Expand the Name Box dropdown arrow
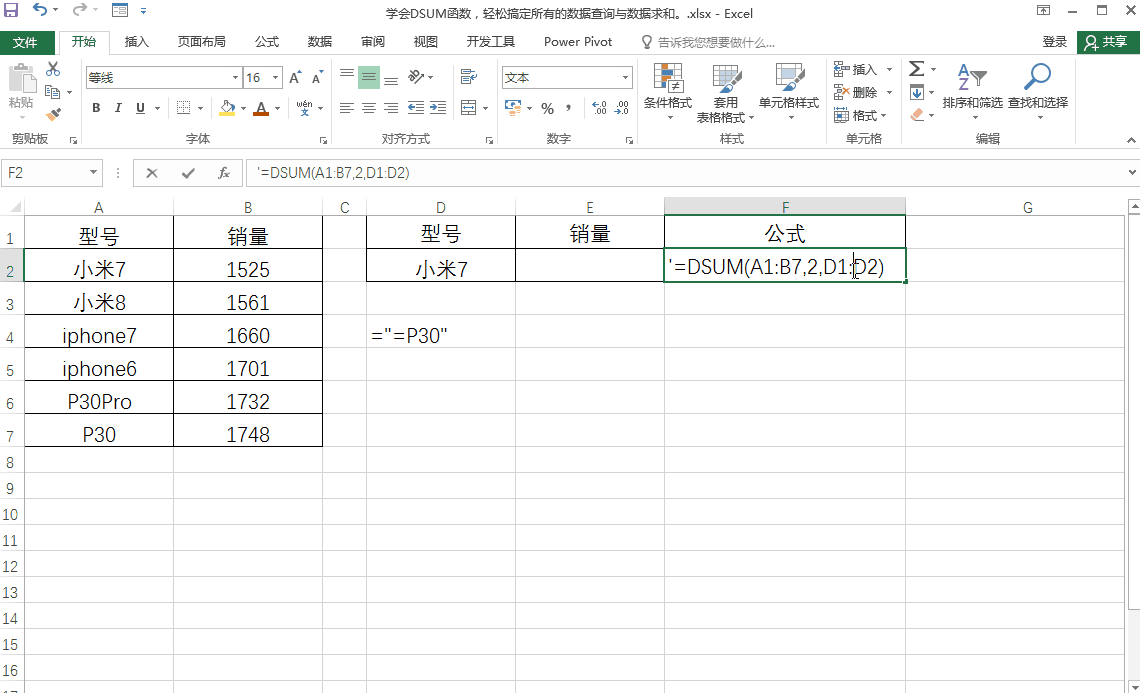 click(93, 172)
